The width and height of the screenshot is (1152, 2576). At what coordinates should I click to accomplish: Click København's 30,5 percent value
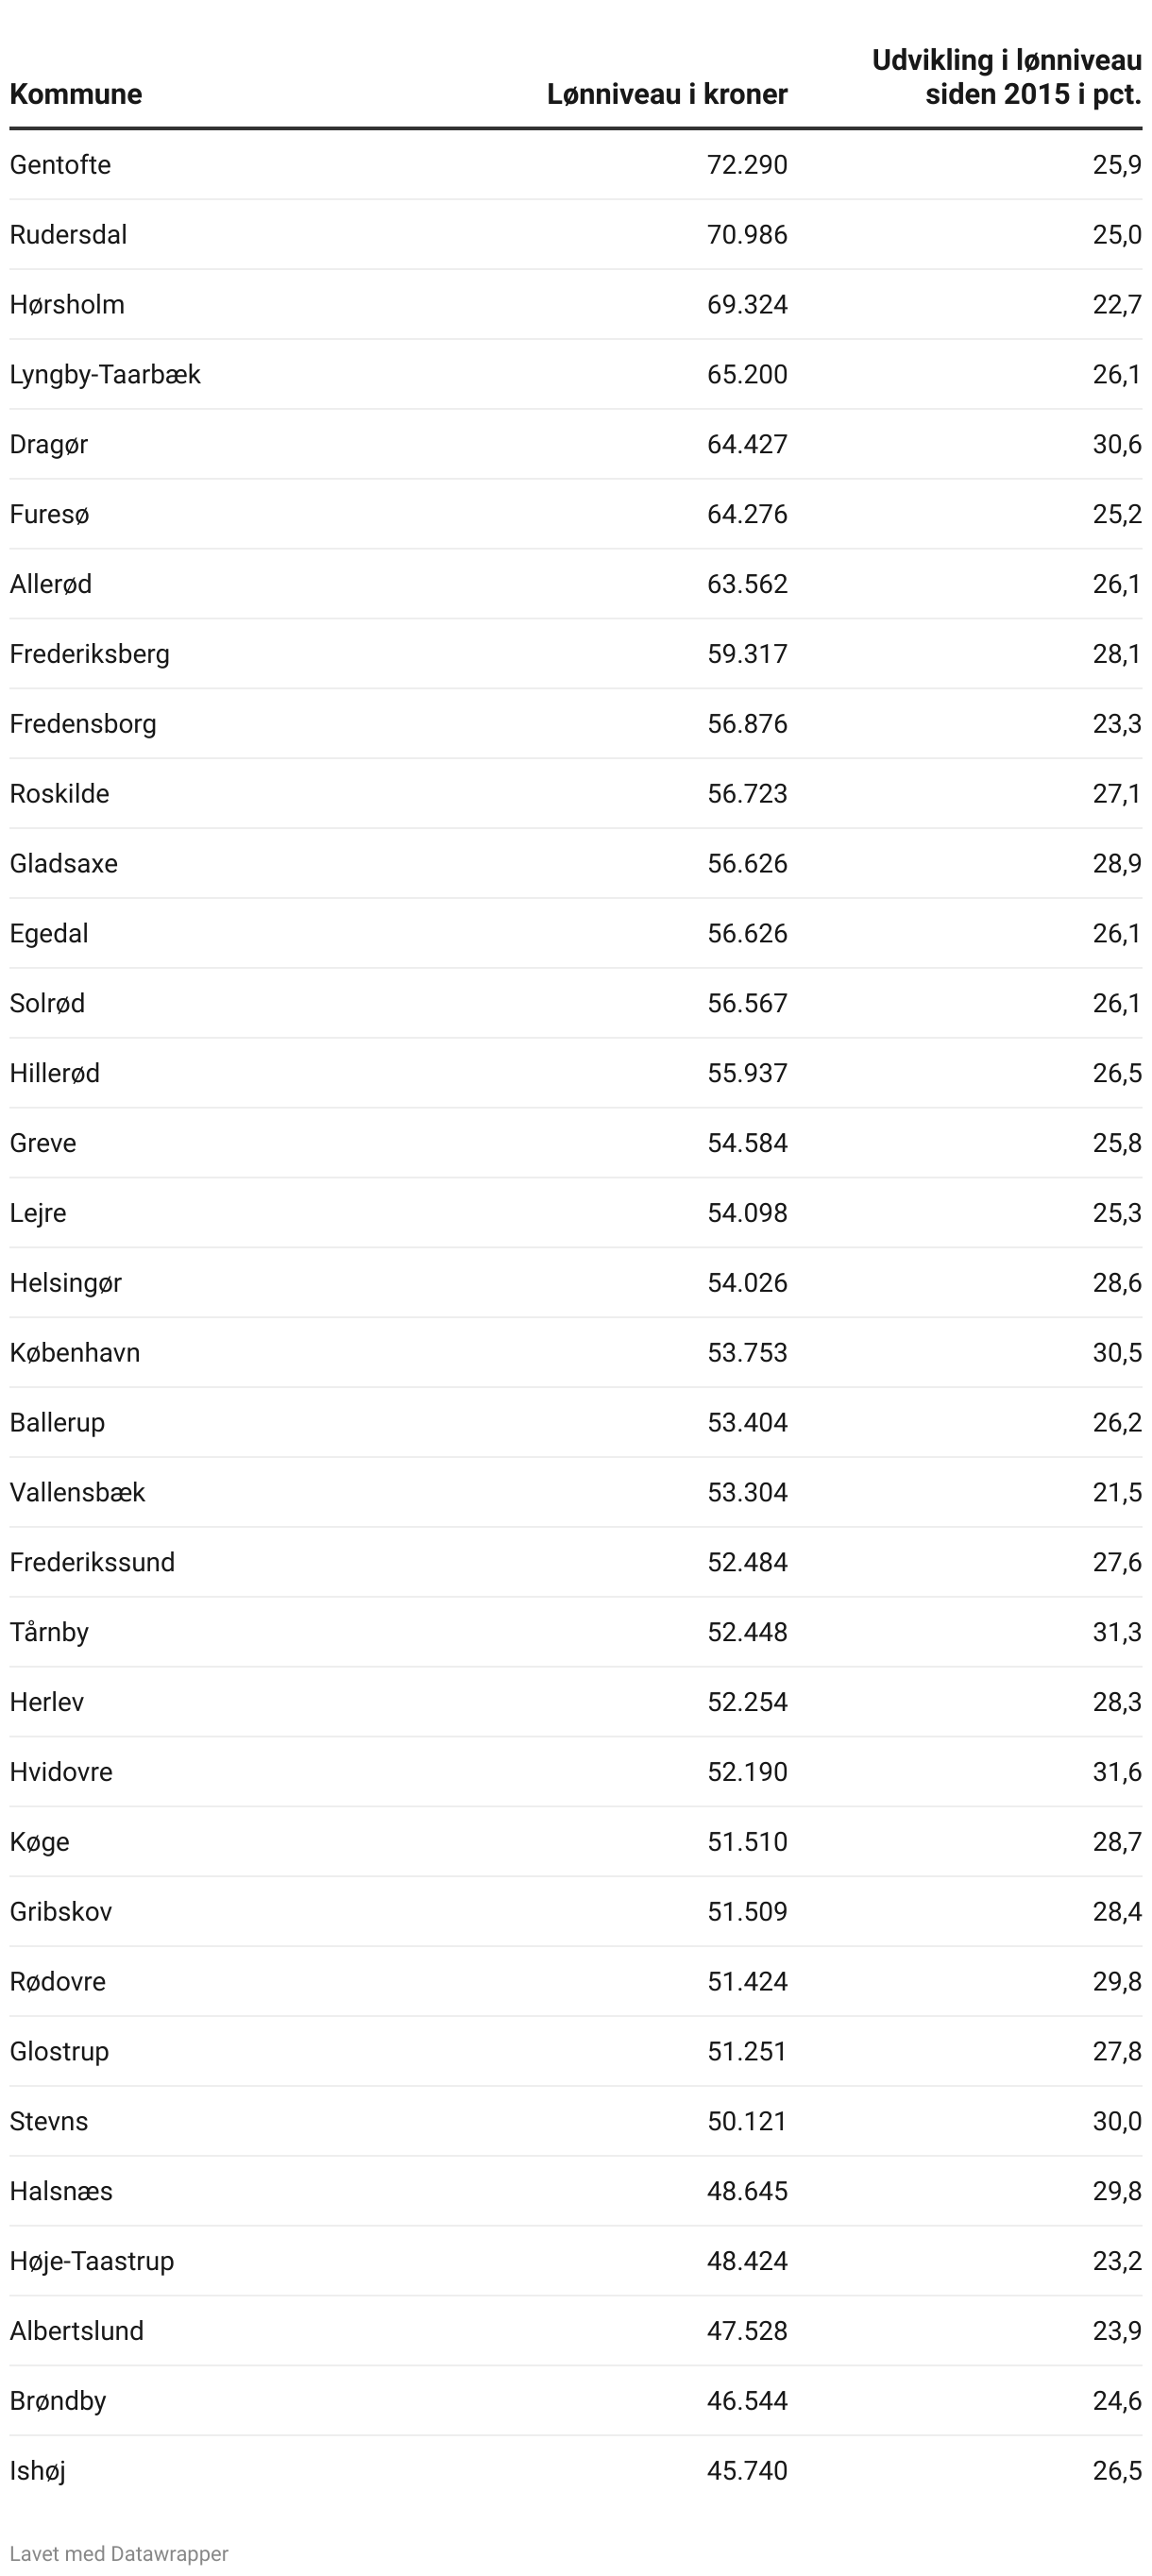pos(1117,1353)
